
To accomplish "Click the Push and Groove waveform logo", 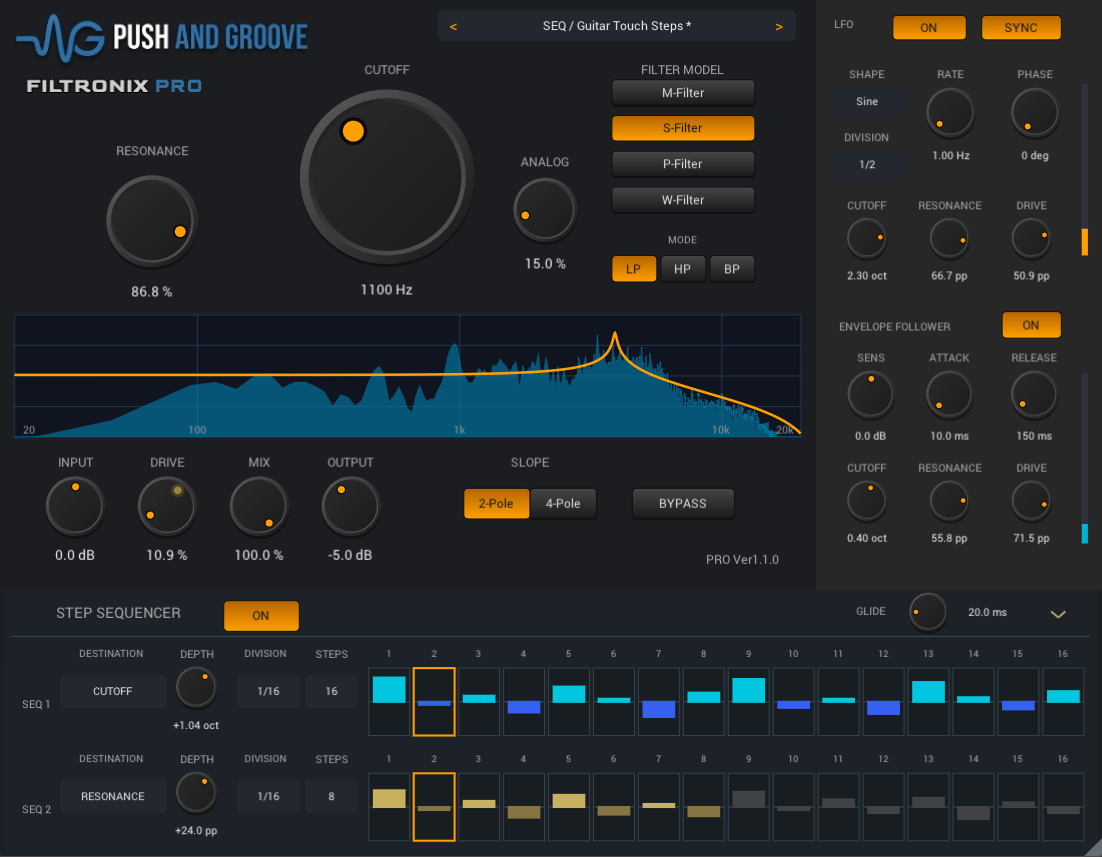I will tap(60, 39).
